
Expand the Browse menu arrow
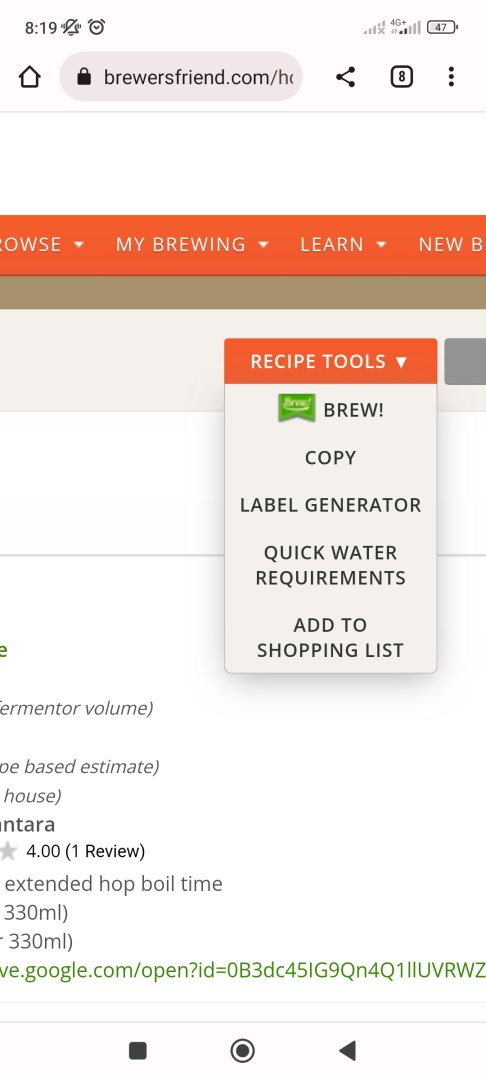(x=78, y=245)
